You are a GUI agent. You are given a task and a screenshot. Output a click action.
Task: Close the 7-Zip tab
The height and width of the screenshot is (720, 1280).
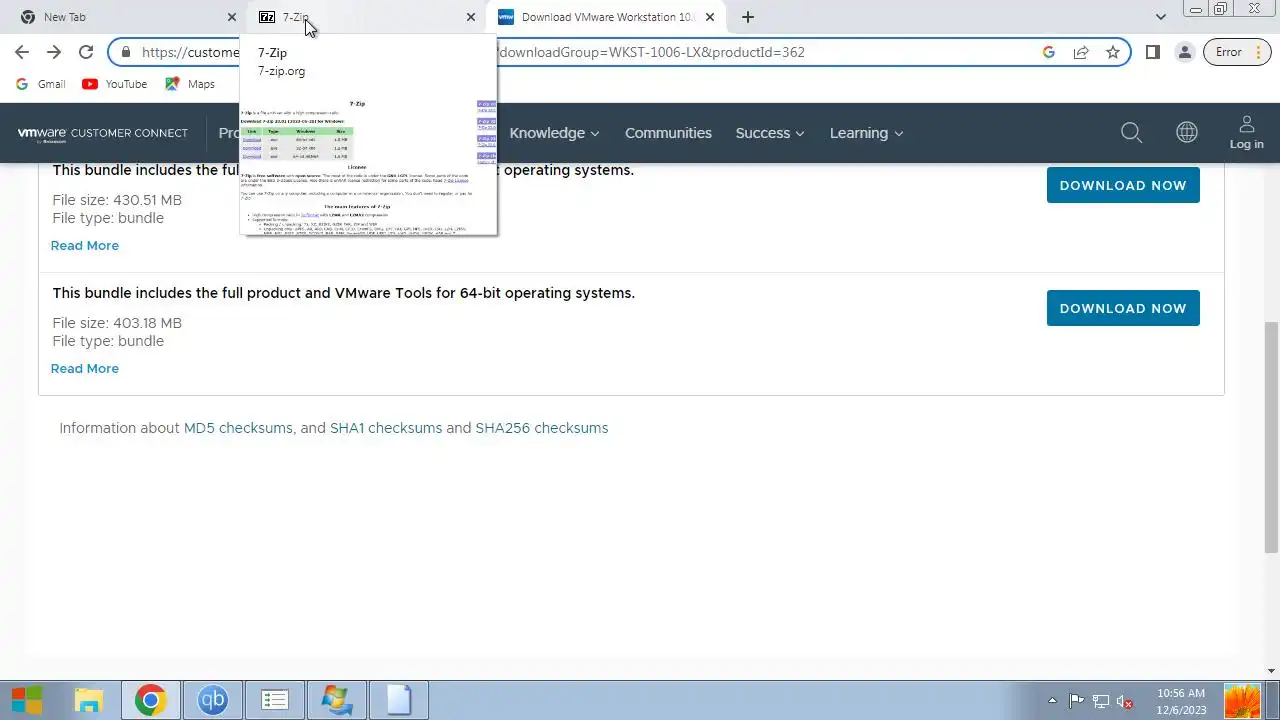click(x=471, y=17)
